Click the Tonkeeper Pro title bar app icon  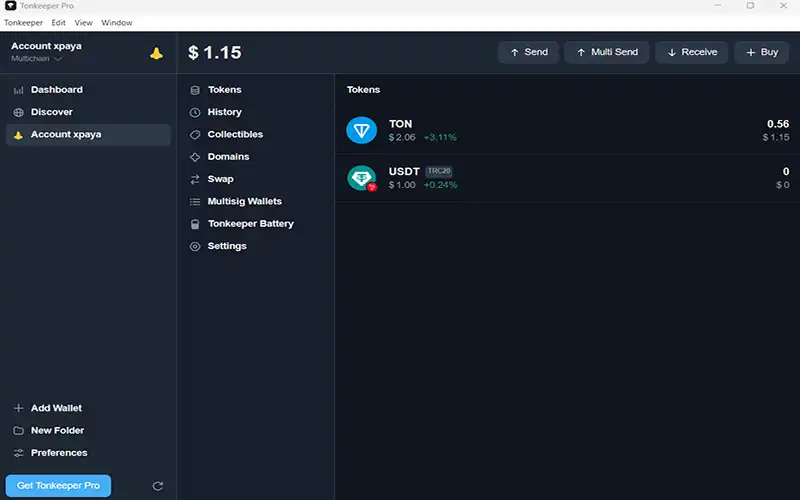tap(10, 6)
